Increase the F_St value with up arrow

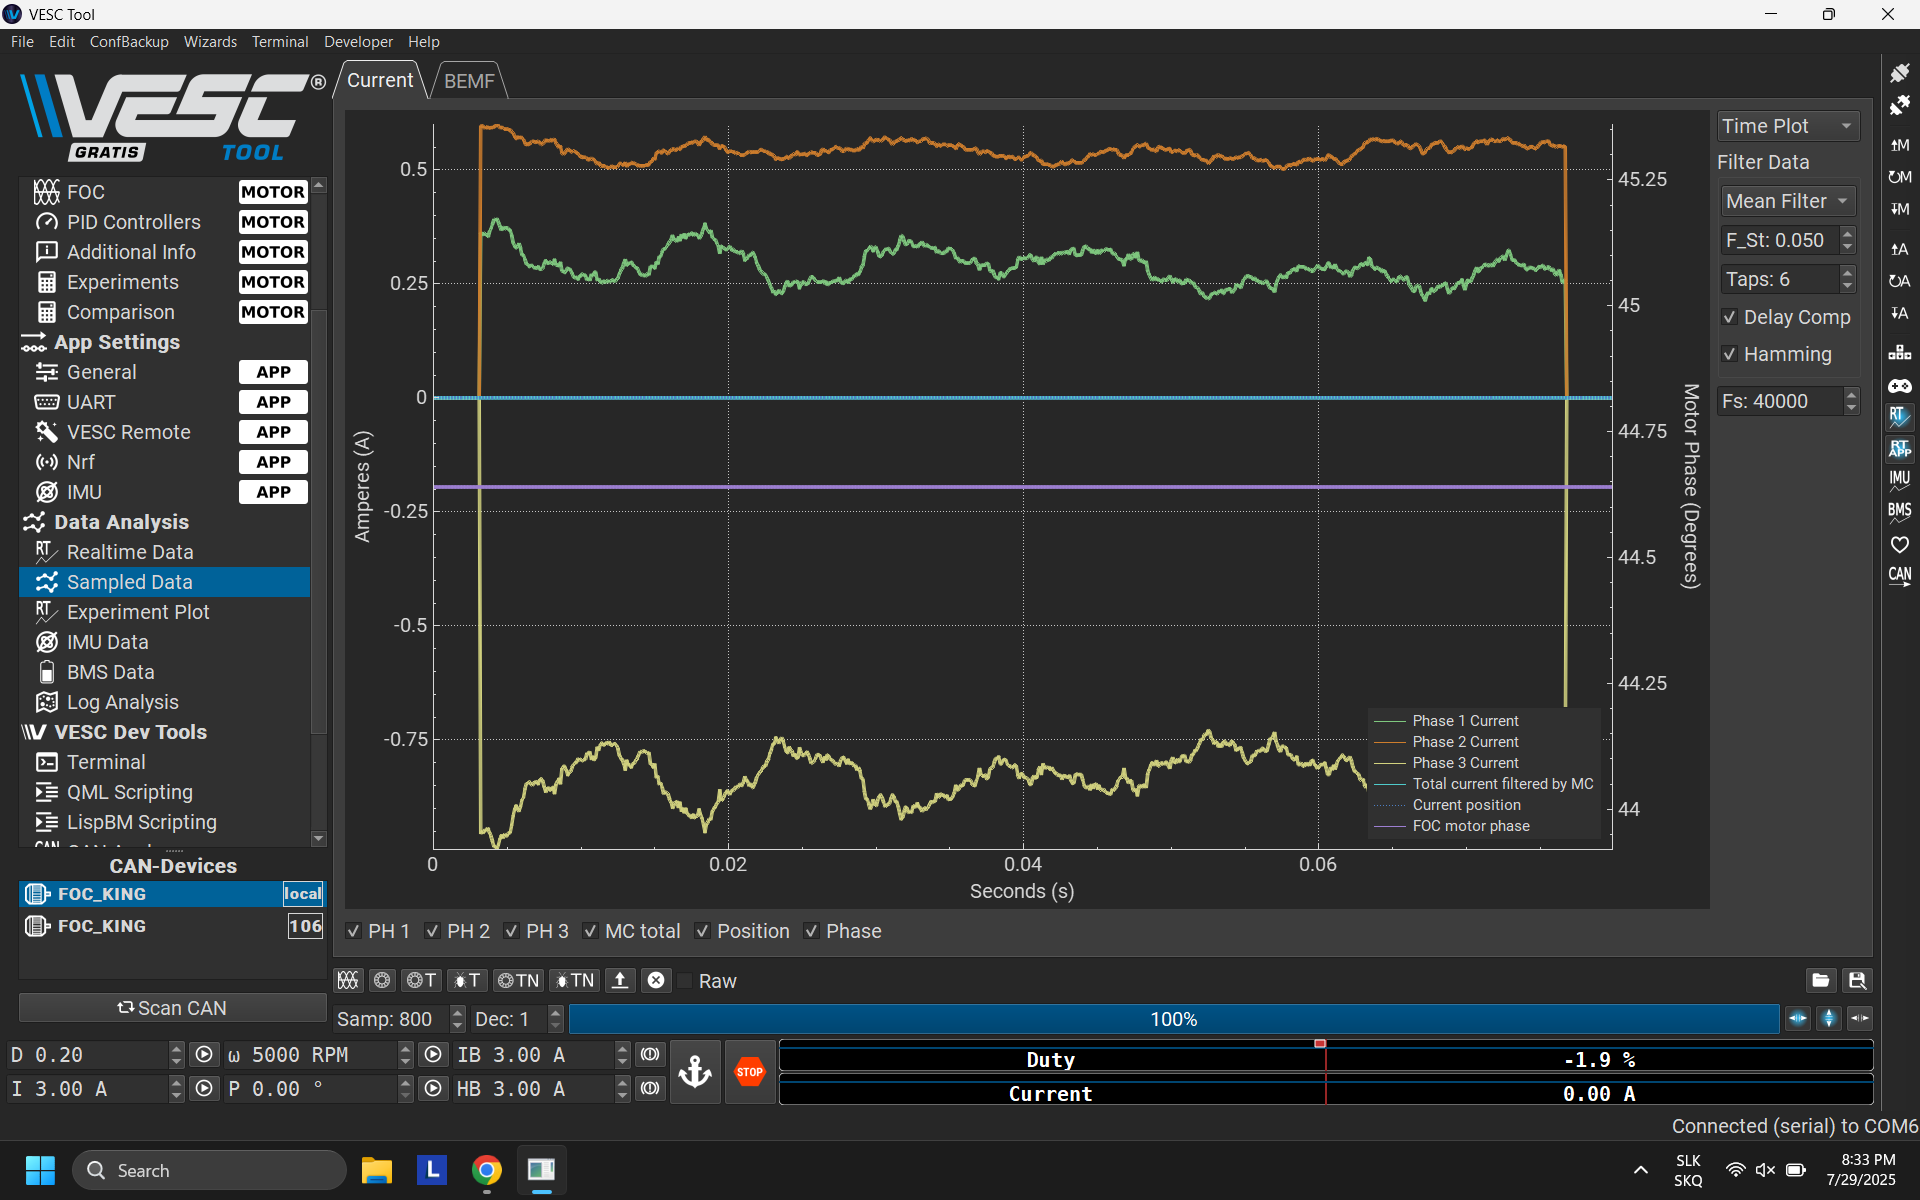pos(1847,234)
